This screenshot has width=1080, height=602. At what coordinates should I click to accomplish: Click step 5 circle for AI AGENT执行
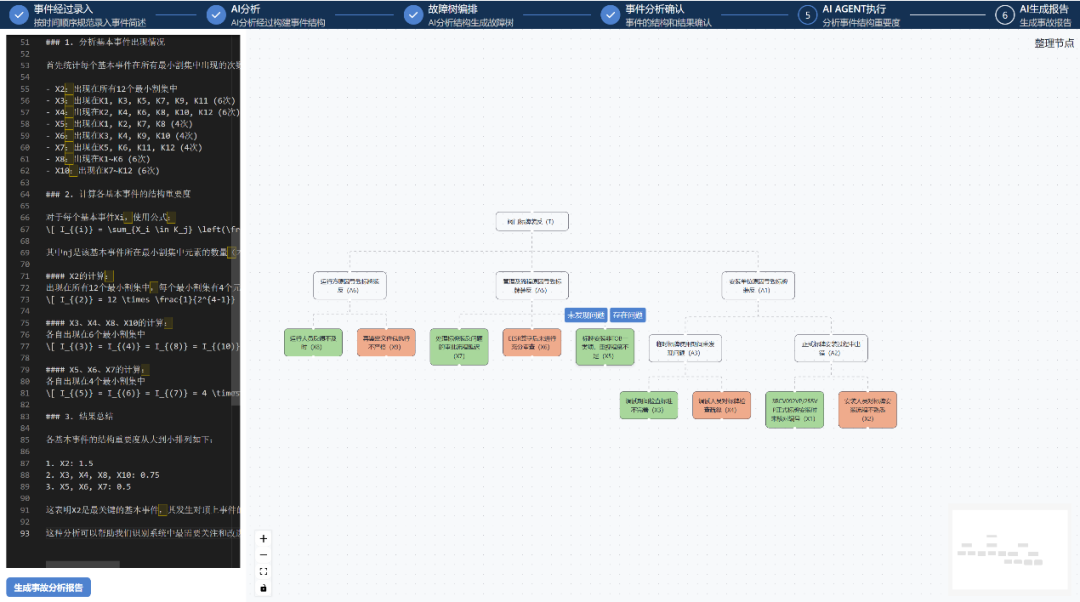click(x=807, y=14)
